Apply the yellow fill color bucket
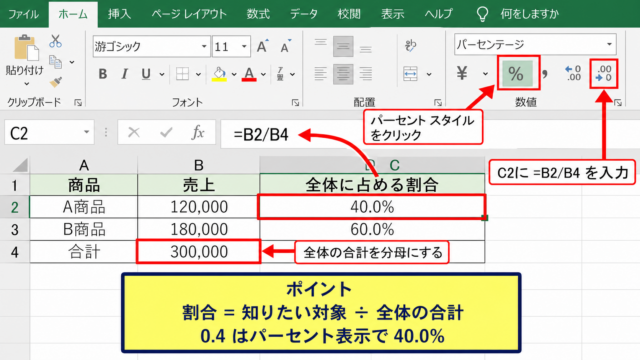This screenshot has height=360, width=640. pos(219,74)
